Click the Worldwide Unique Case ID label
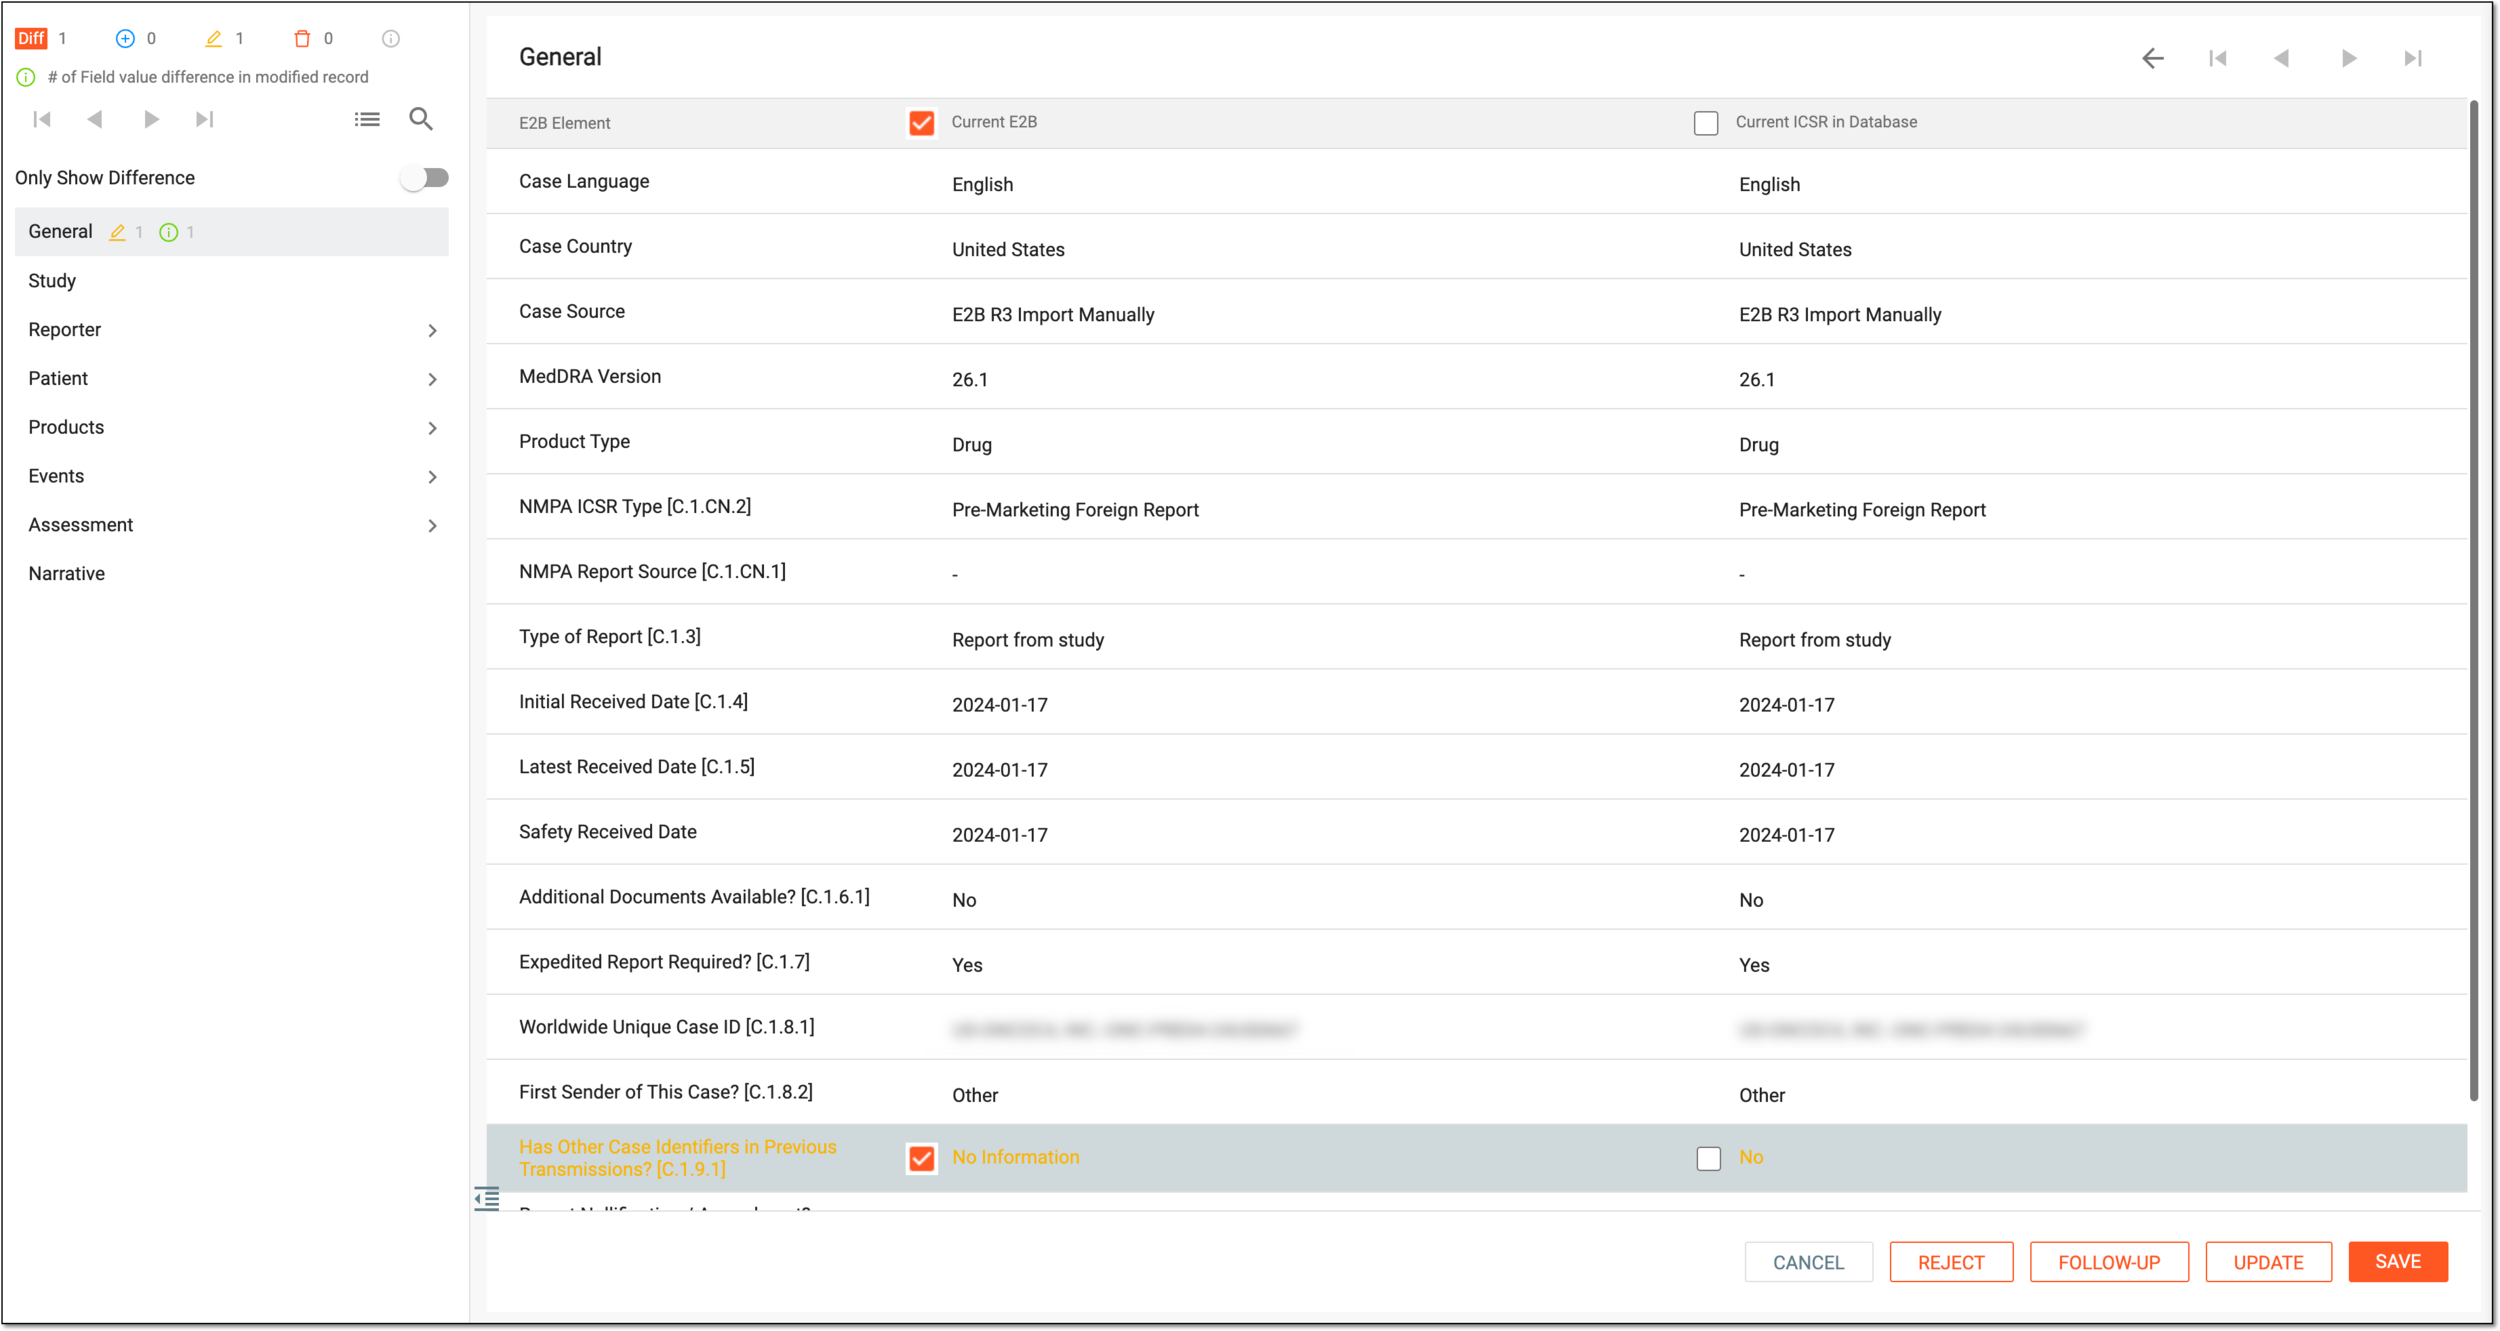This screenshot has width=2500, height=1331. (x=666, y=1027)
